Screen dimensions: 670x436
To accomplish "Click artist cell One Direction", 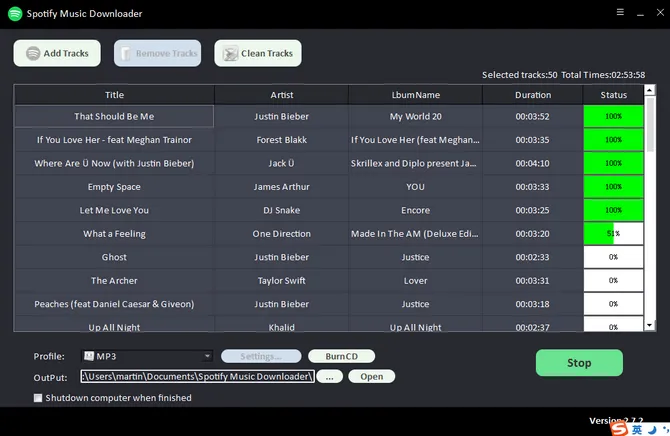I will 282,234.
